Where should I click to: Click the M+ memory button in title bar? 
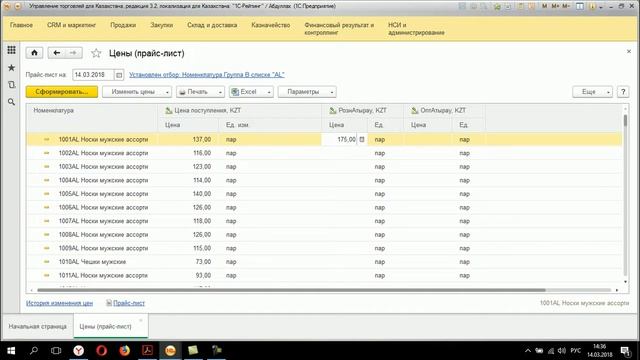(x=555, y=7)
